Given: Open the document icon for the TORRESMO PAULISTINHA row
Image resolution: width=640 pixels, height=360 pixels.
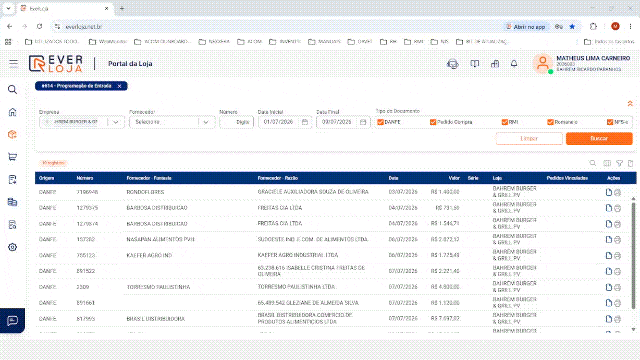Looking at the screenshot, I should (609, 287).
